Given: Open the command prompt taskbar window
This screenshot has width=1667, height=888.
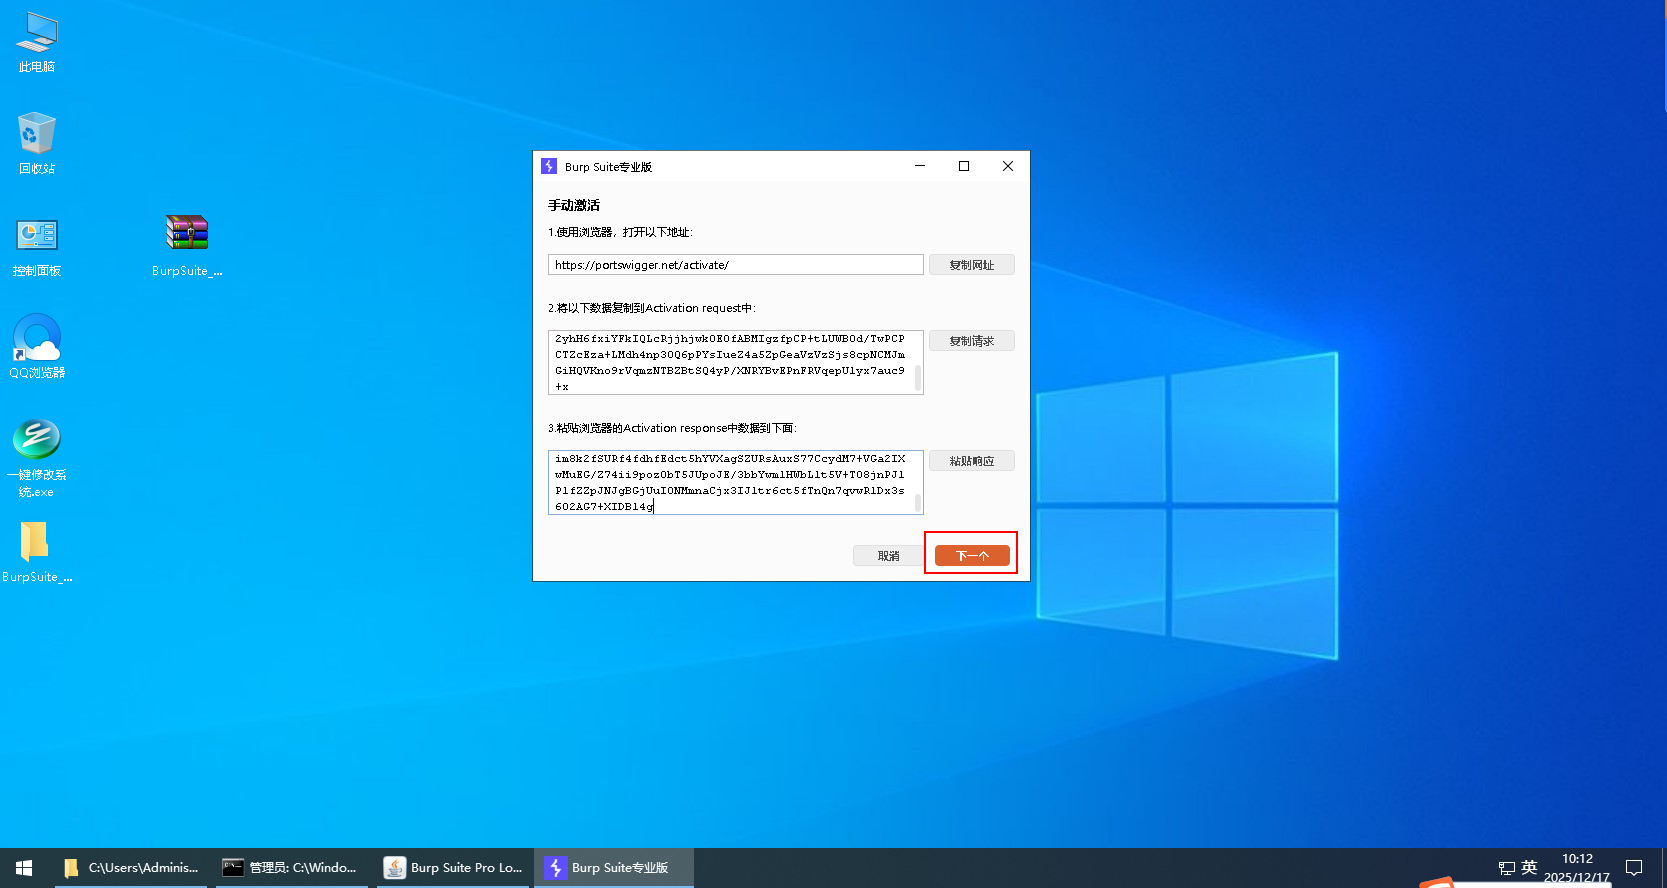Looking at the screenshot, I should click(x=291, y=867).
